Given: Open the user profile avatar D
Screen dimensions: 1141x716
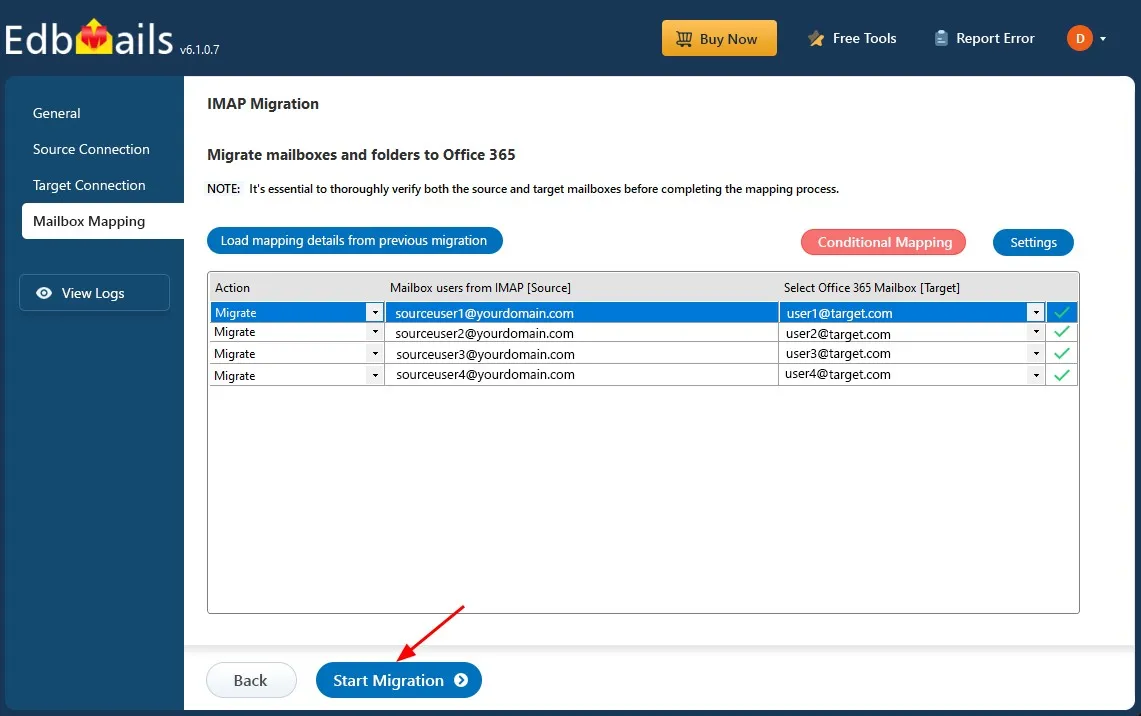Looking at the screenshot, I should pos(1080,38).
